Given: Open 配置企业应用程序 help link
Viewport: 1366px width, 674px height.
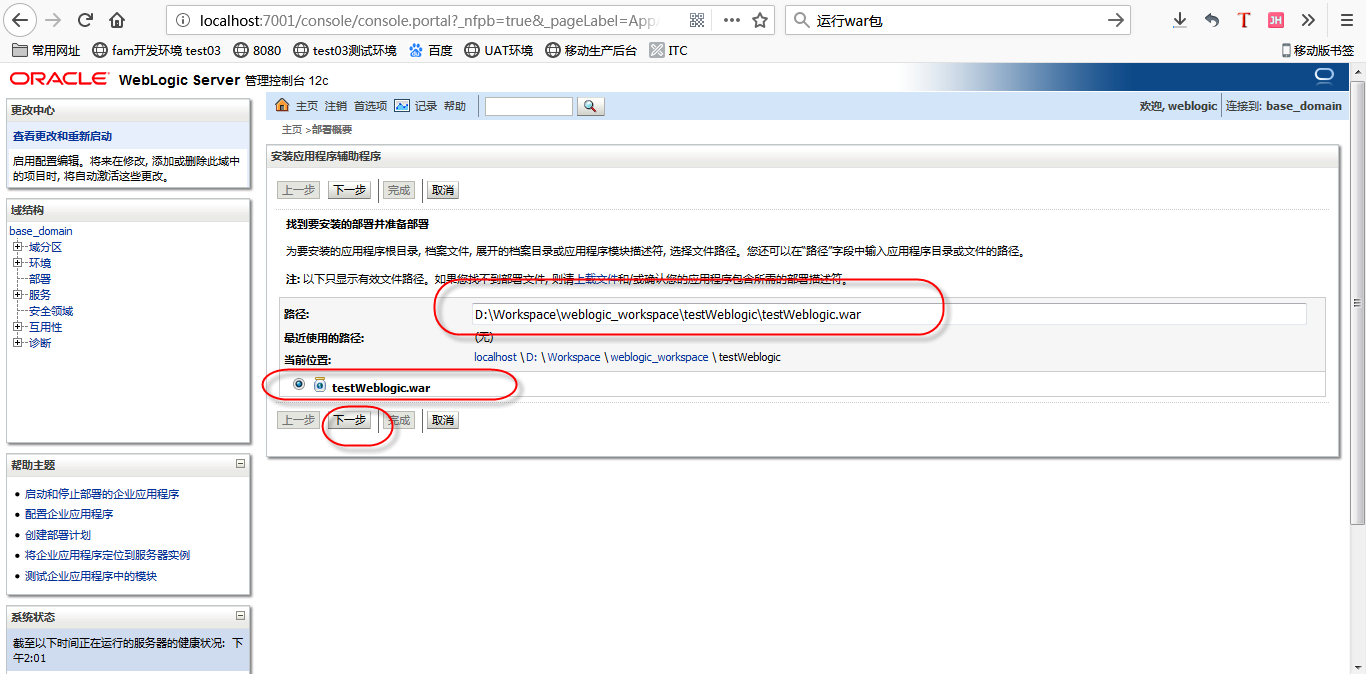Looking at the screenshot, I should [x=69, y=514].
